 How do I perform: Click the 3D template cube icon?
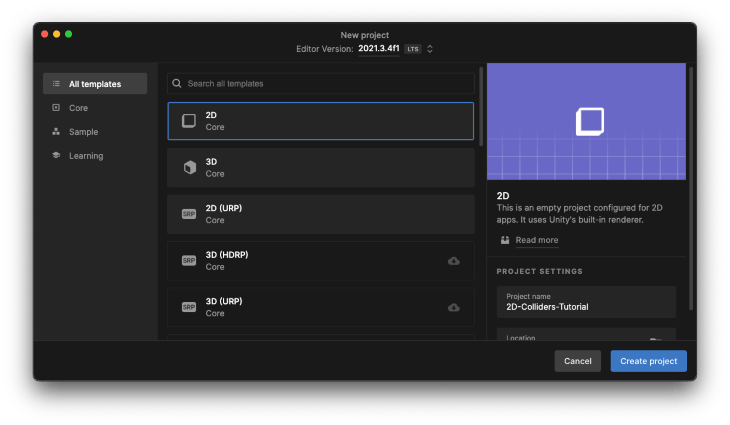coord(188,167)
